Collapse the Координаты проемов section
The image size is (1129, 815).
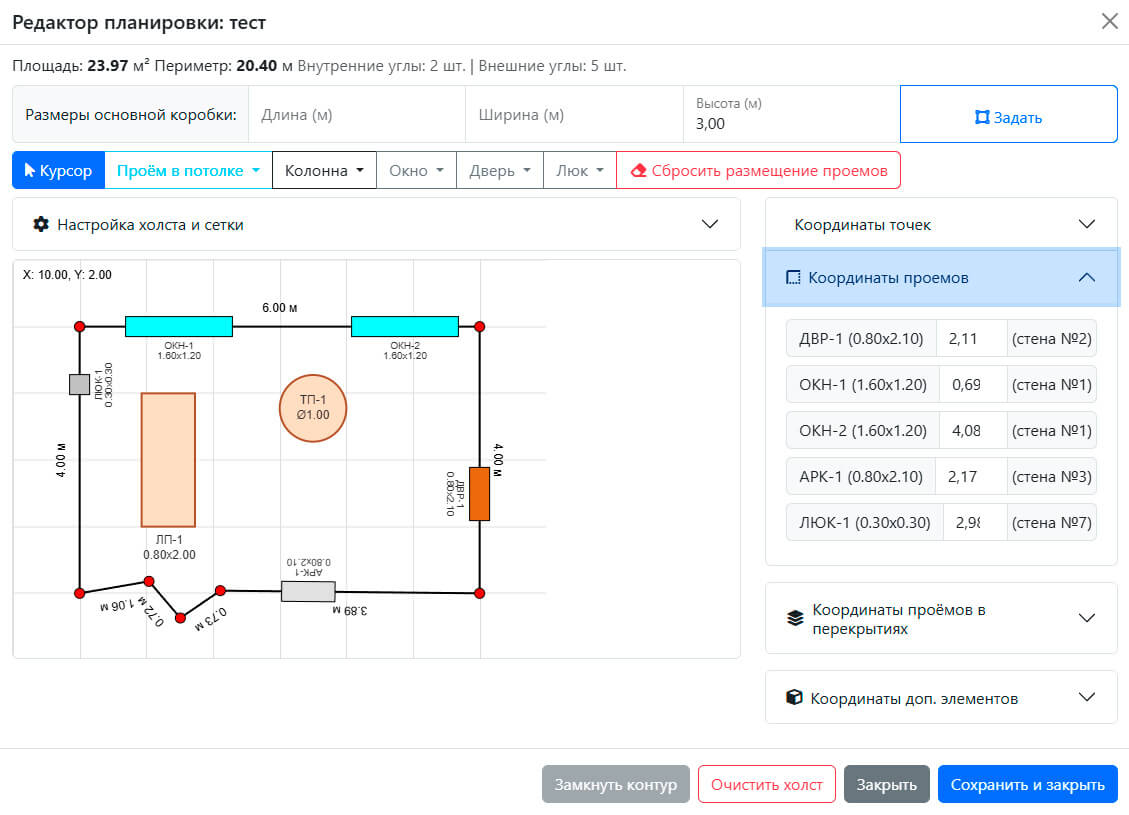(941, 278)
